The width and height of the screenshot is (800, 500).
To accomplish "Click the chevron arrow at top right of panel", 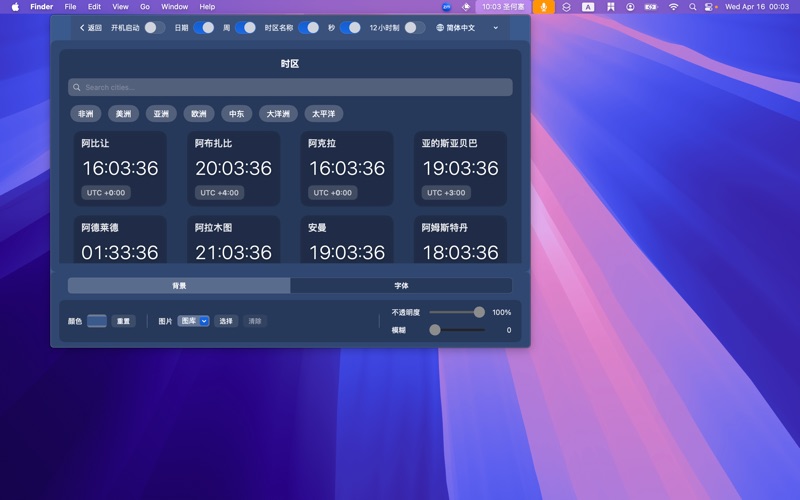I will (x=496, y=28).
